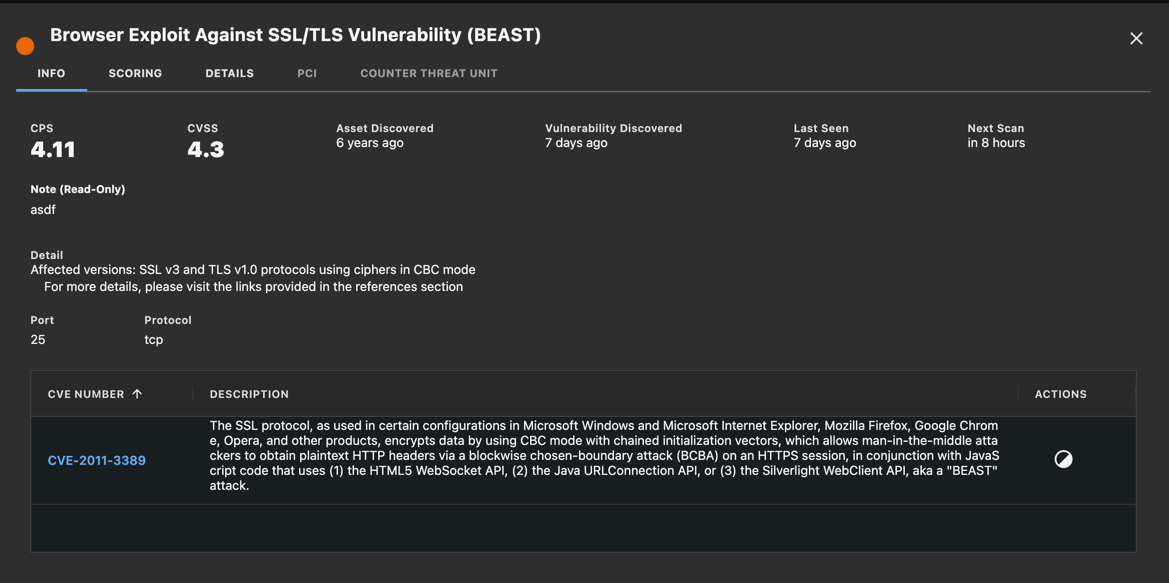Click the CPS score 4.11
1169x583 pixels.
tap(53, 150)
